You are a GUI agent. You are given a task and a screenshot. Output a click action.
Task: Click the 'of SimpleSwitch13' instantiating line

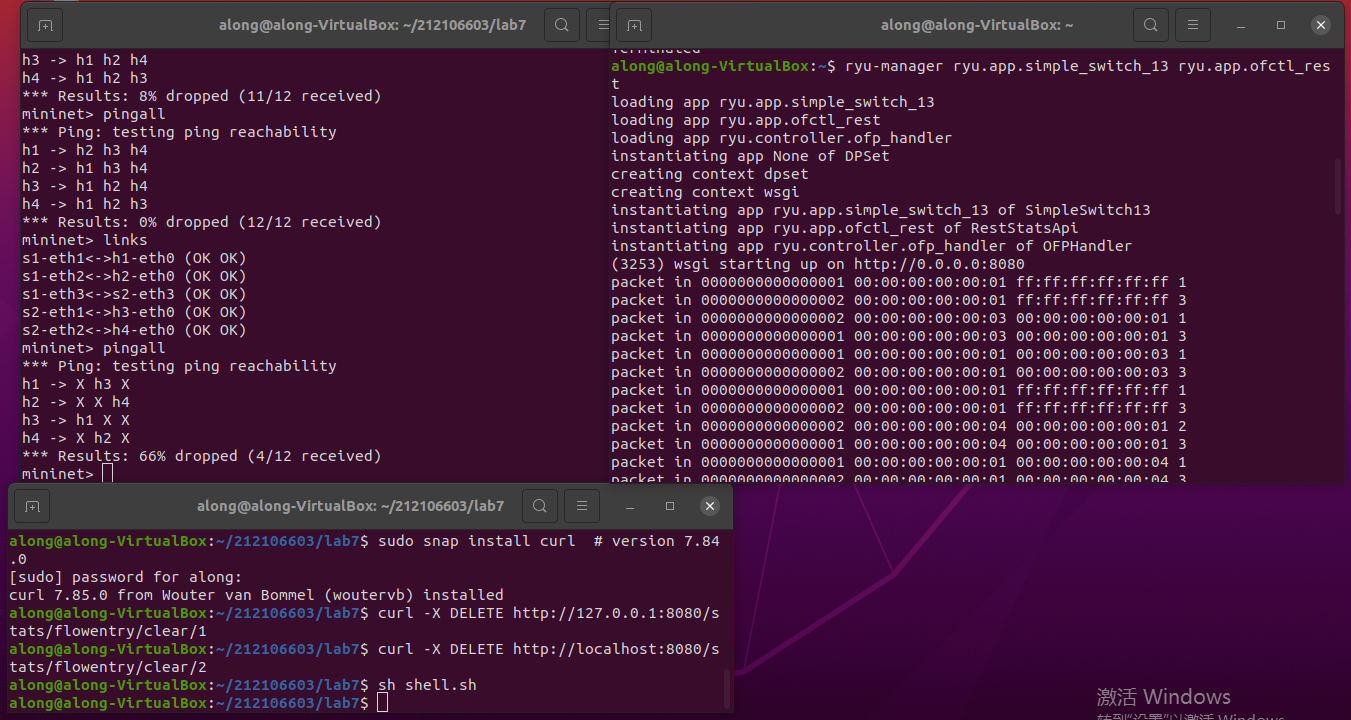click(881, 210)
